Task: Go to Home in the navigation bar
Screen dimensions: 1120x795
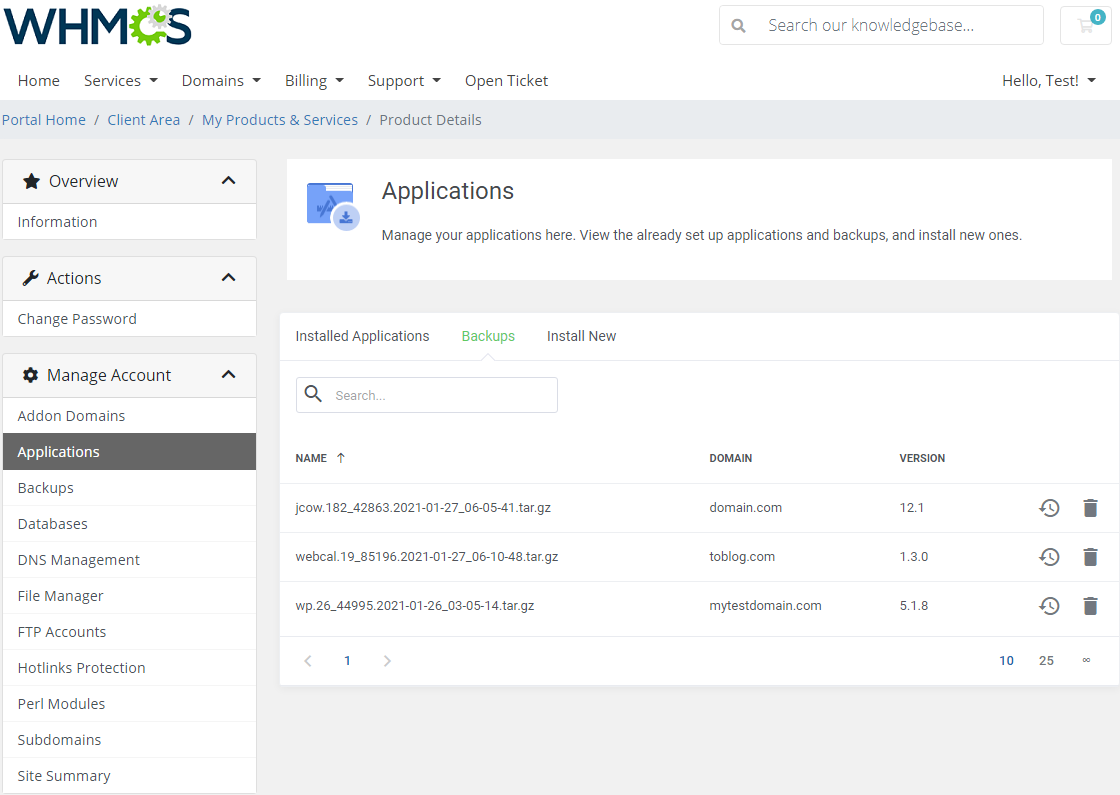Action: [39, 81]
